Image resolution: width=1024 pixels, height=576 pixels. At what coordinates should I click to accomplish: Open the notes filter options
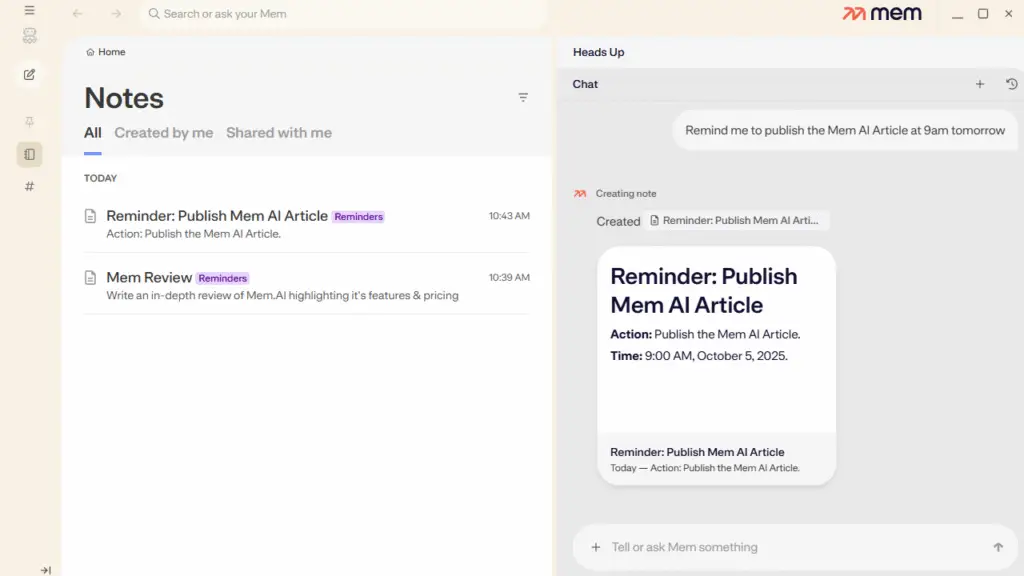[x=523, y=97]
